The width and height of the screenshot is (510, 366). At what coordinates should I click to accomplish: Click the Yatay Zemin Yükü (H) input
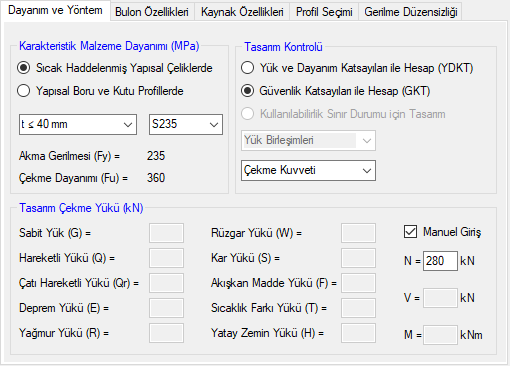coord(358,333)
